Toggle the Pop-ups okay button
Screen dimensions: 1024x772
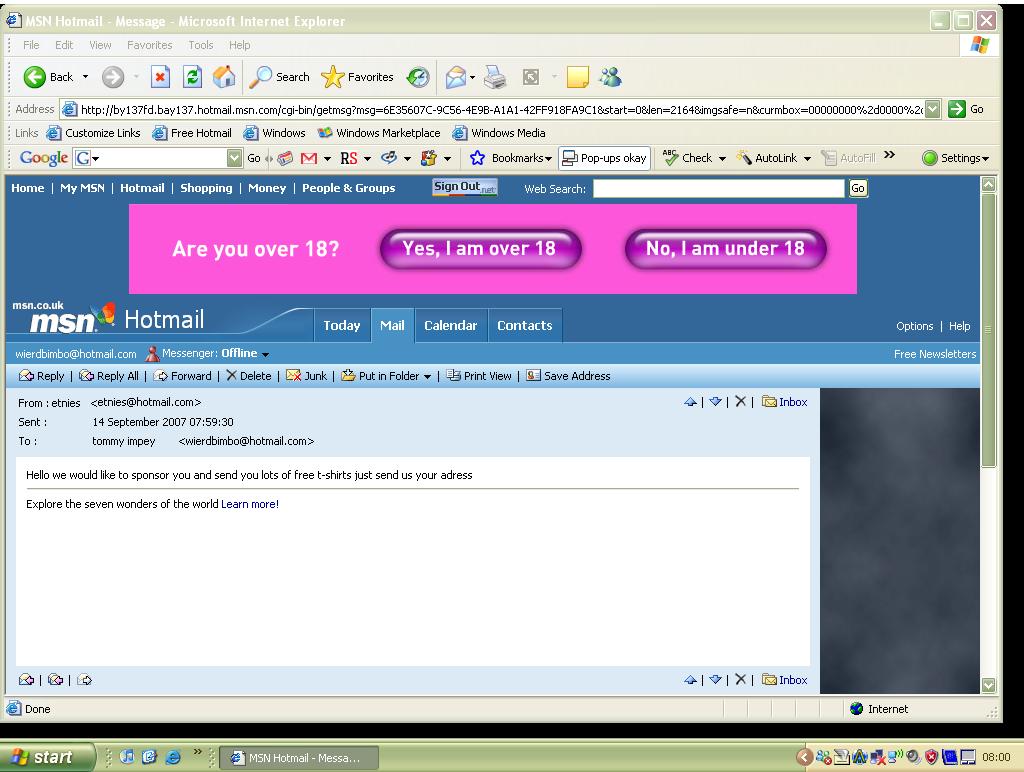tap(604, 158)
